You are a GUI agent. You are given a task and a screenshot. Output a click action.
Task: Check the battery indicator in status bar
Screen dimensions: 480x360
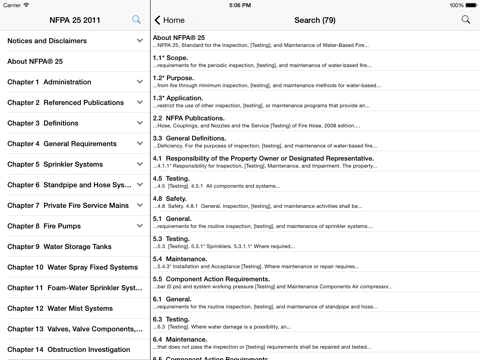tap(471, 5)
